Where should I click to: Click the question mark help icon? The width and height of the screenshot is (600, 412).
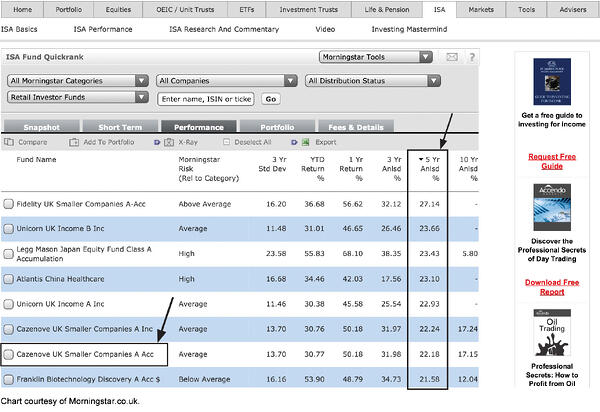click(472, 57)
